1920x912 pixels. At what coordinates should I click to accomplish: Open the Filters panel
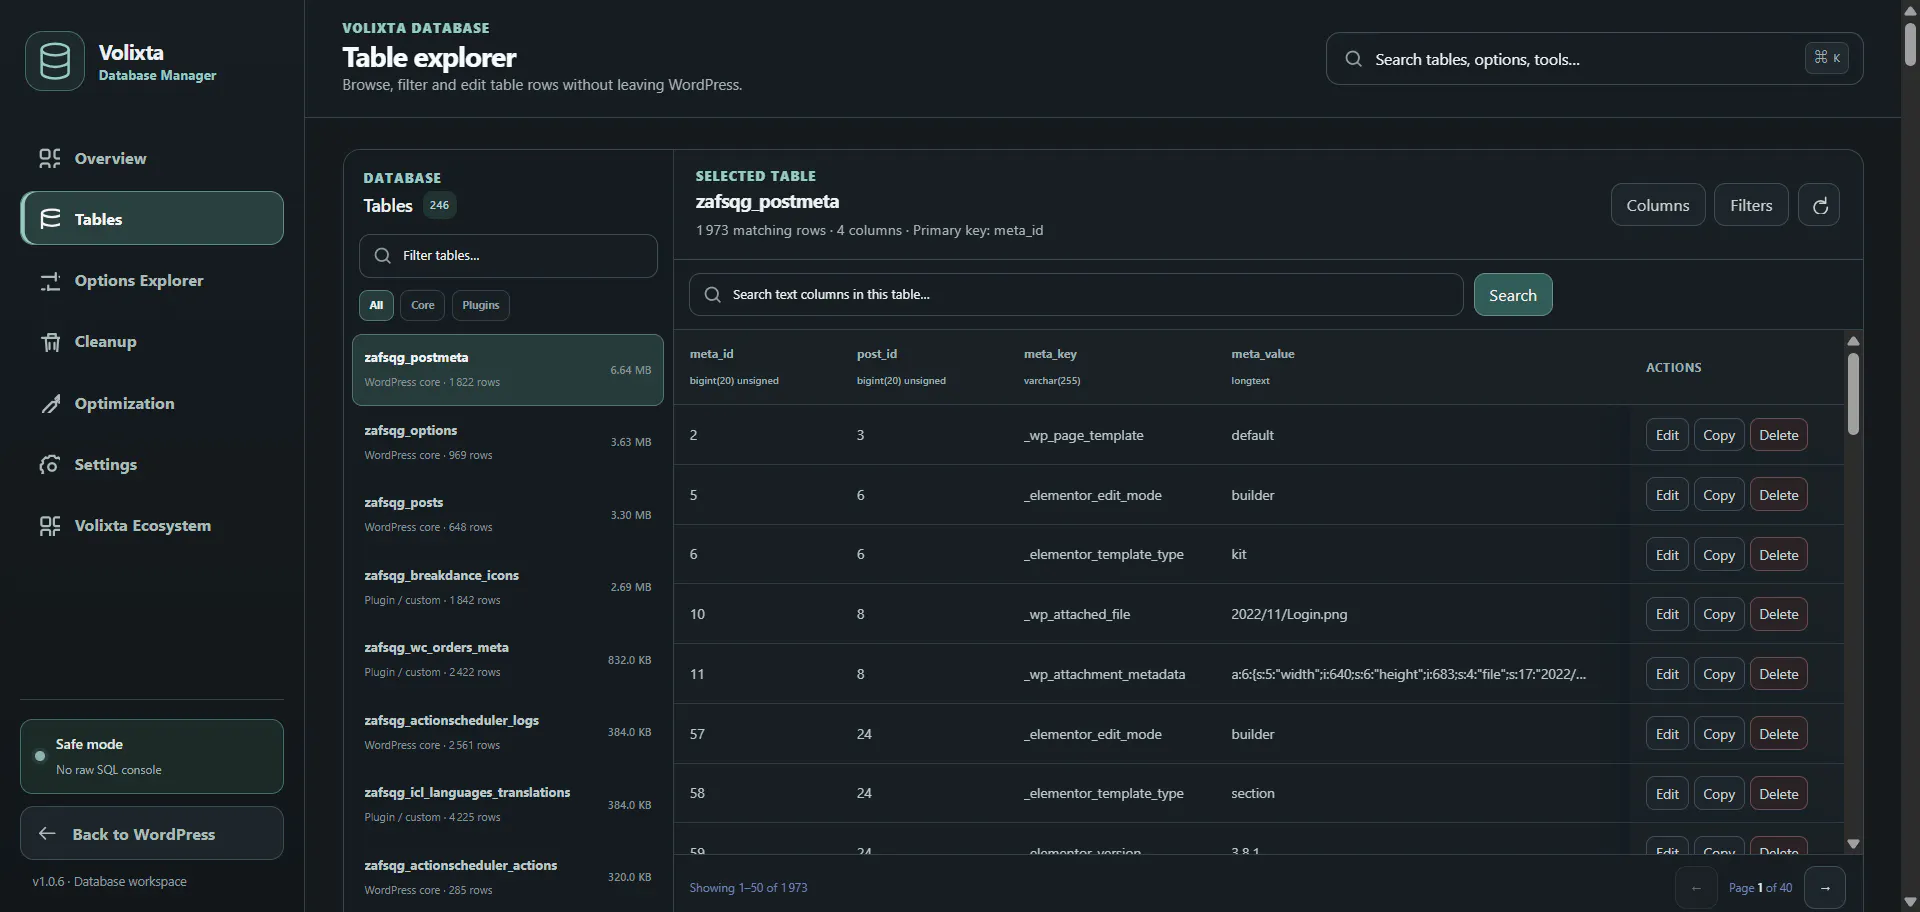1751,205
